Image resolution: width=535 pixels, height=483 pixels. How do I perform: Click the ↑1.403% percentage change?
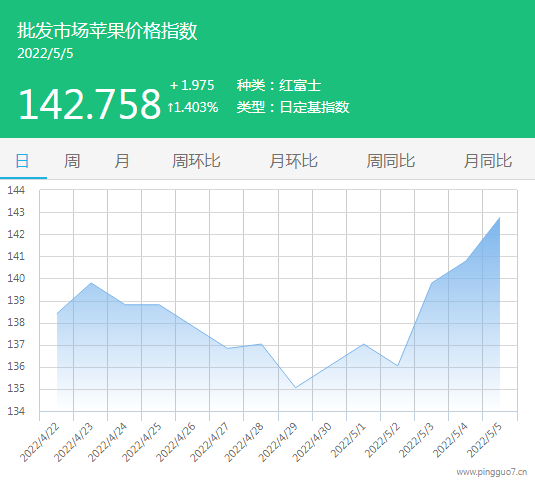pyautogui.click(x=193, y=107)
